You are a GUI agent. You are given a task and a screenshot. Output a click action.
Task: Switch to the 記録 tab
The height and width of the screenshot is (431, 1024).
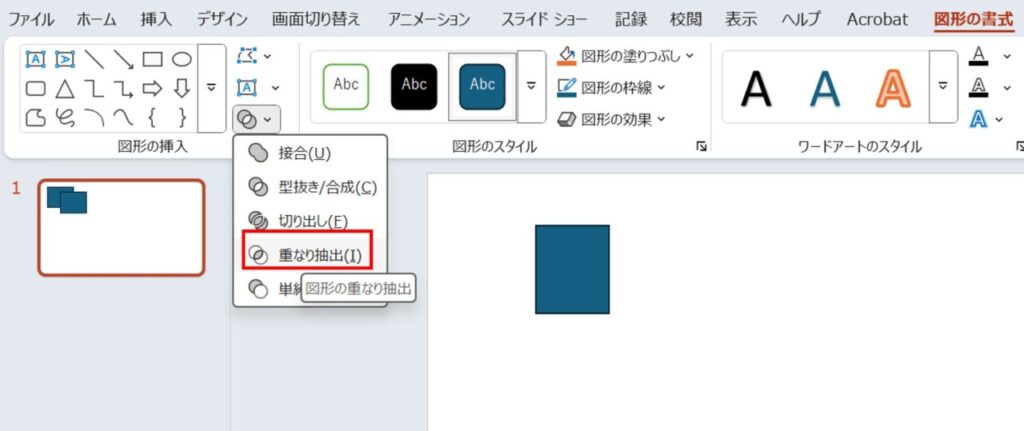coord(631,20)
